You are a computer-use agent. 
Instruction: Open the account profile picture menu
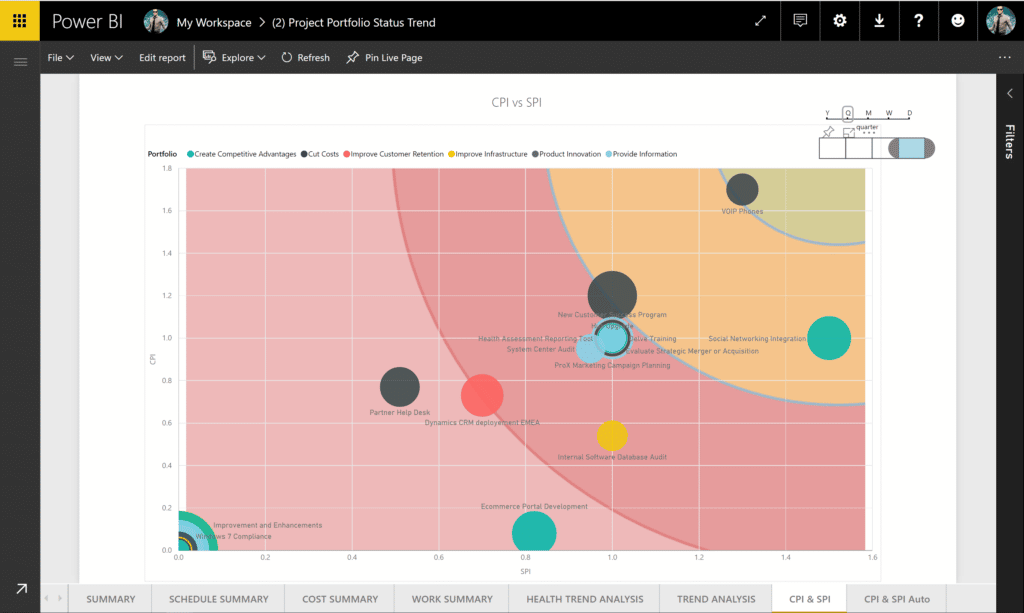click(x=1000, y=21)
